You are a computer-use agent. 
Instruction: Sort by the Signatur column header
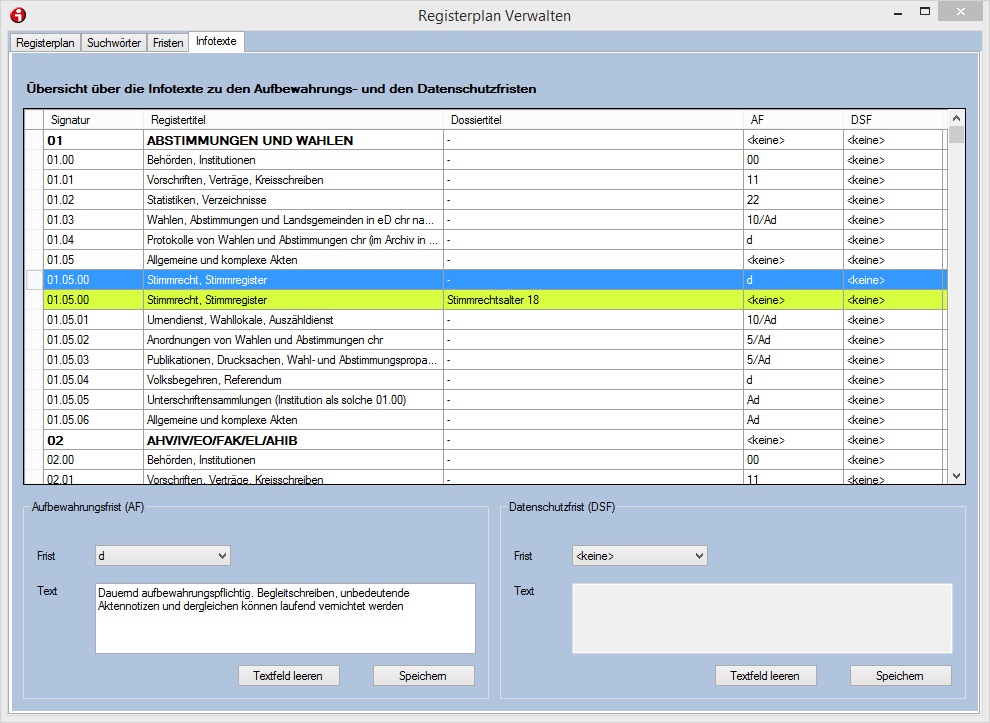point(71,120)
